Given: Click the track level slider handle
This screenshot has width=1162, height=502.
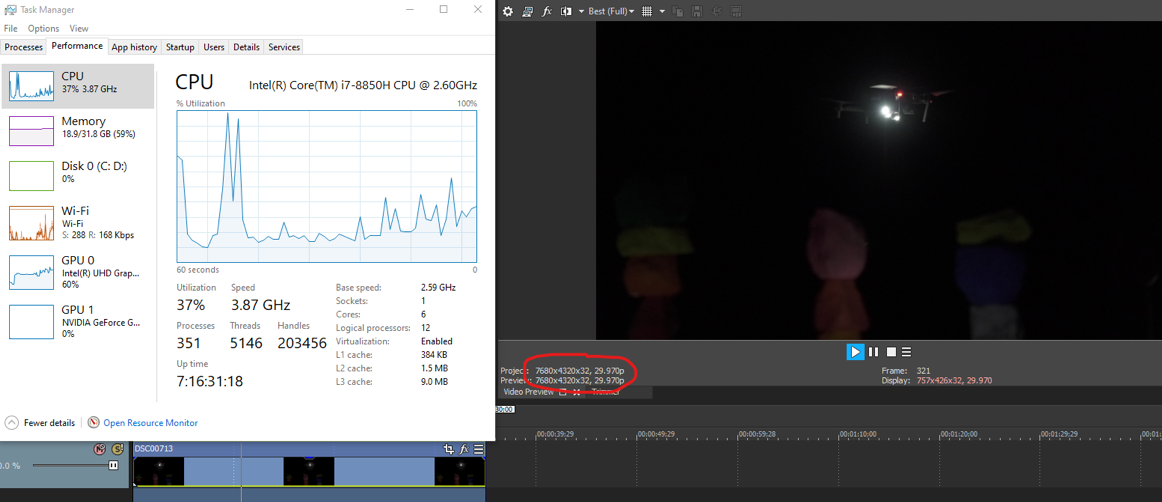Looking at the screenshot, I should 113,466.
